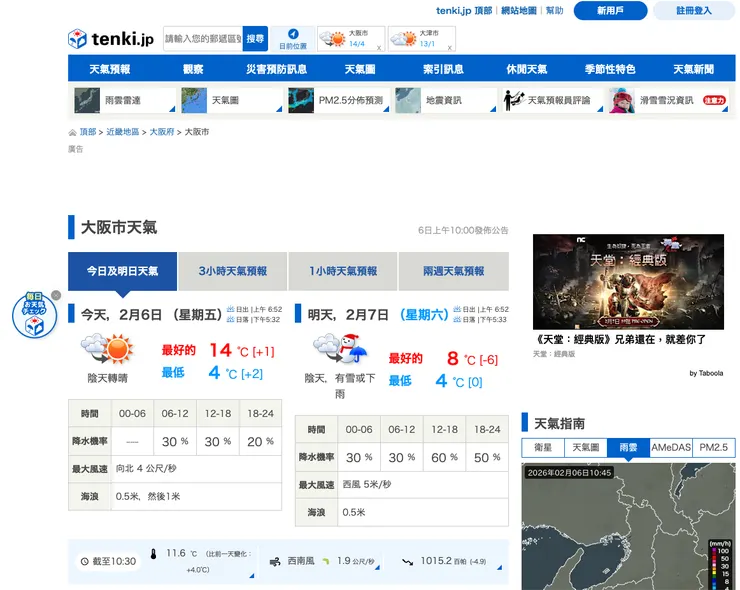
Task: Click tomorrow's sunset icon
Action: point(457,320)
